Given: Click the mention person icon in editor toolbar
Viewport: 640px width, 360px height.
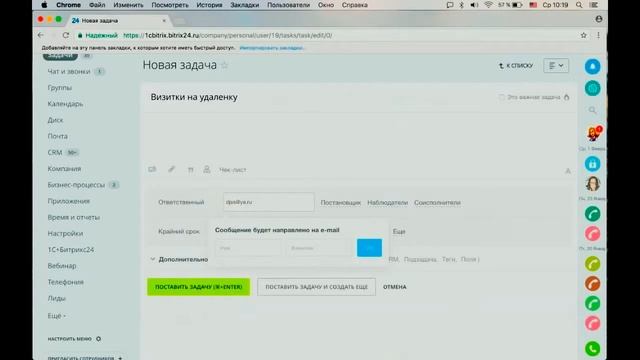Looking at the screenshot, I should click(x=207, y=169).
